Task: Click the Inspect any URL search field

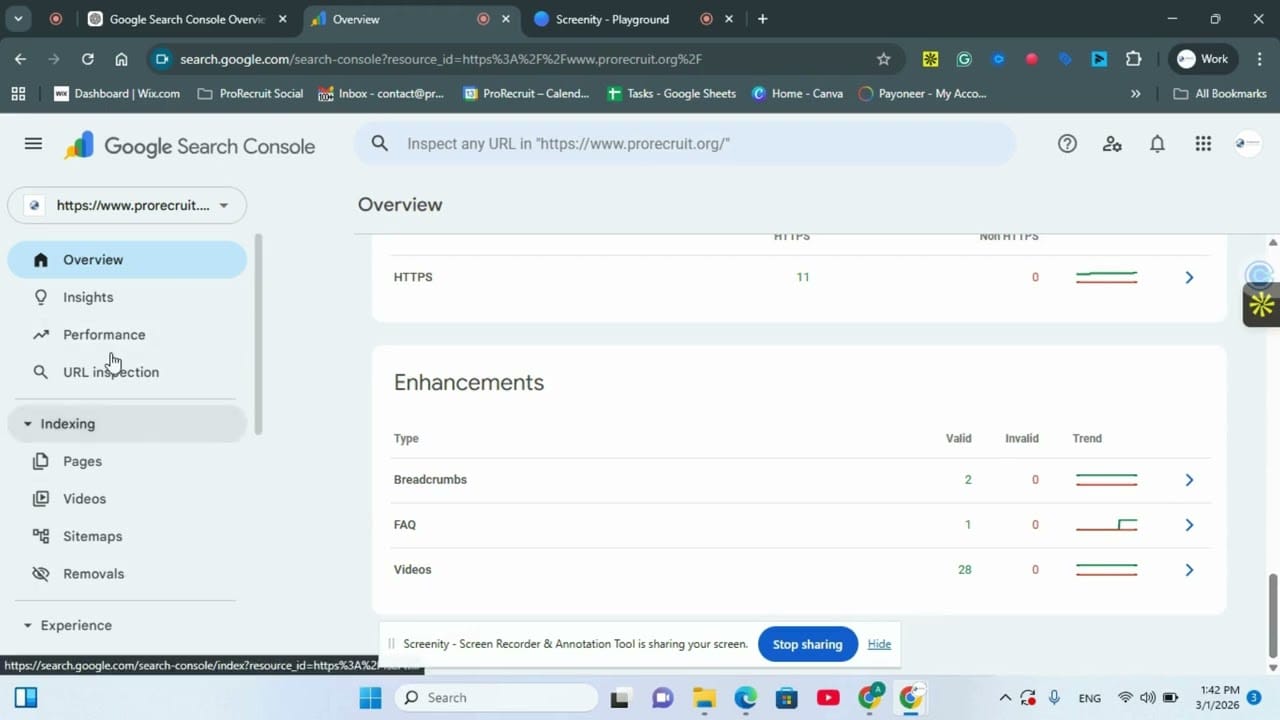Action: [x=685, y=144]
